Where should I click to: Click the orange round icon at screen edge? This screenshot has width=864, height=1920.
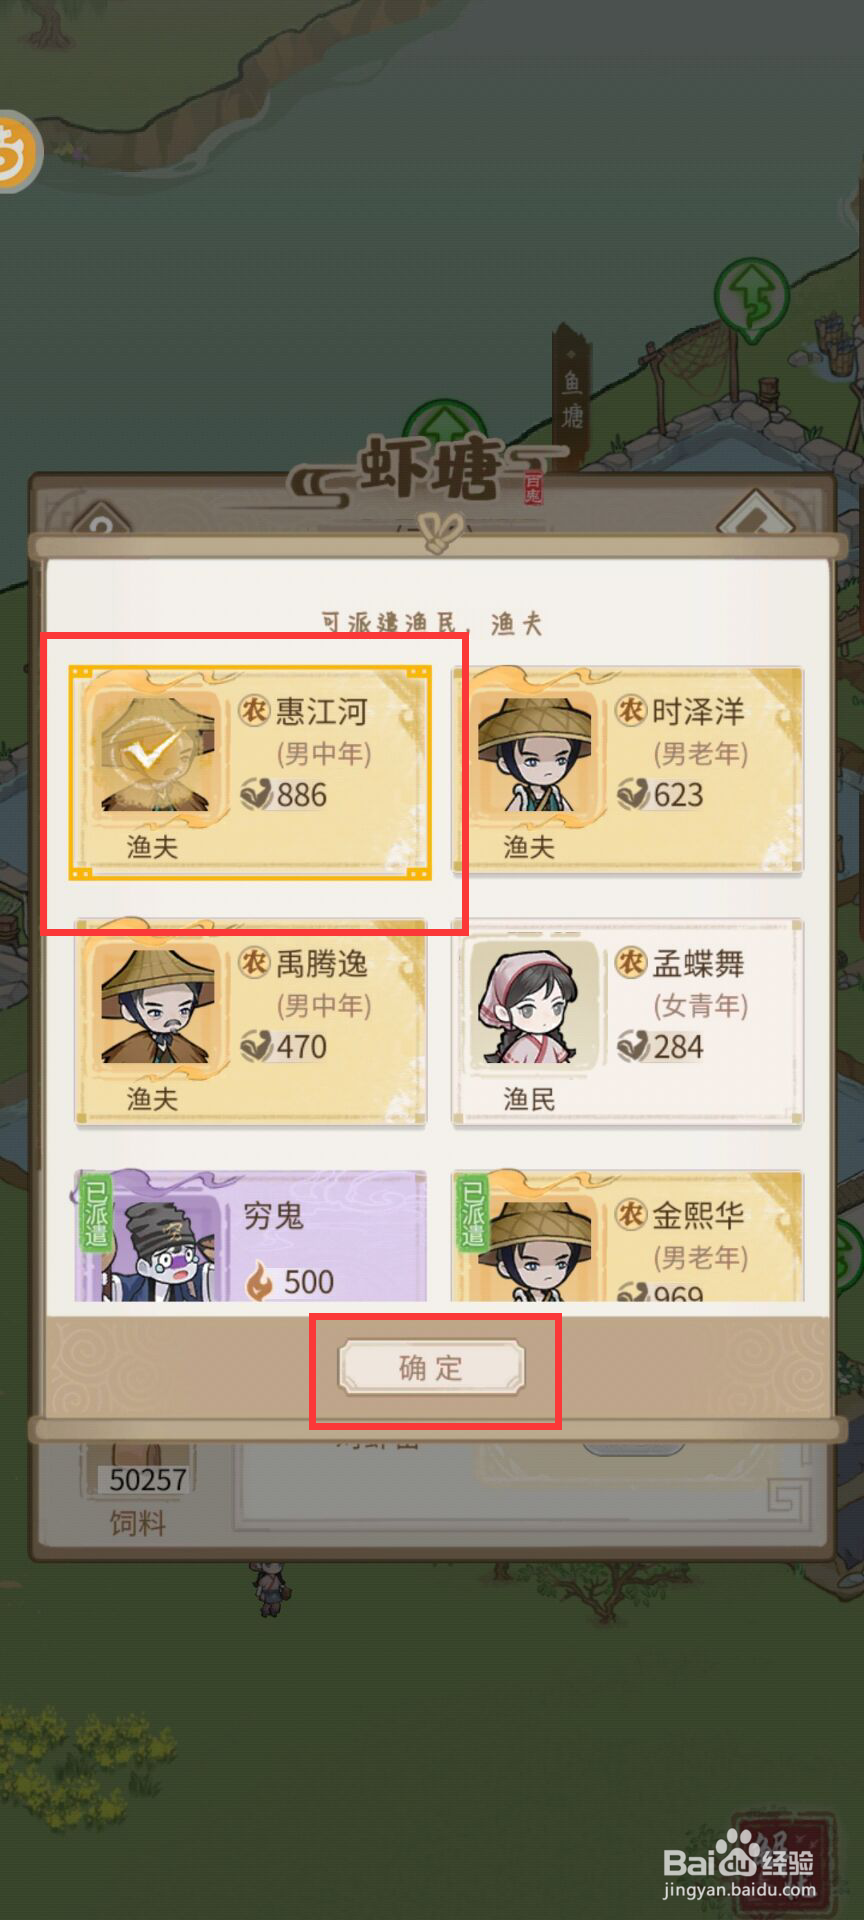pos(17,151)
